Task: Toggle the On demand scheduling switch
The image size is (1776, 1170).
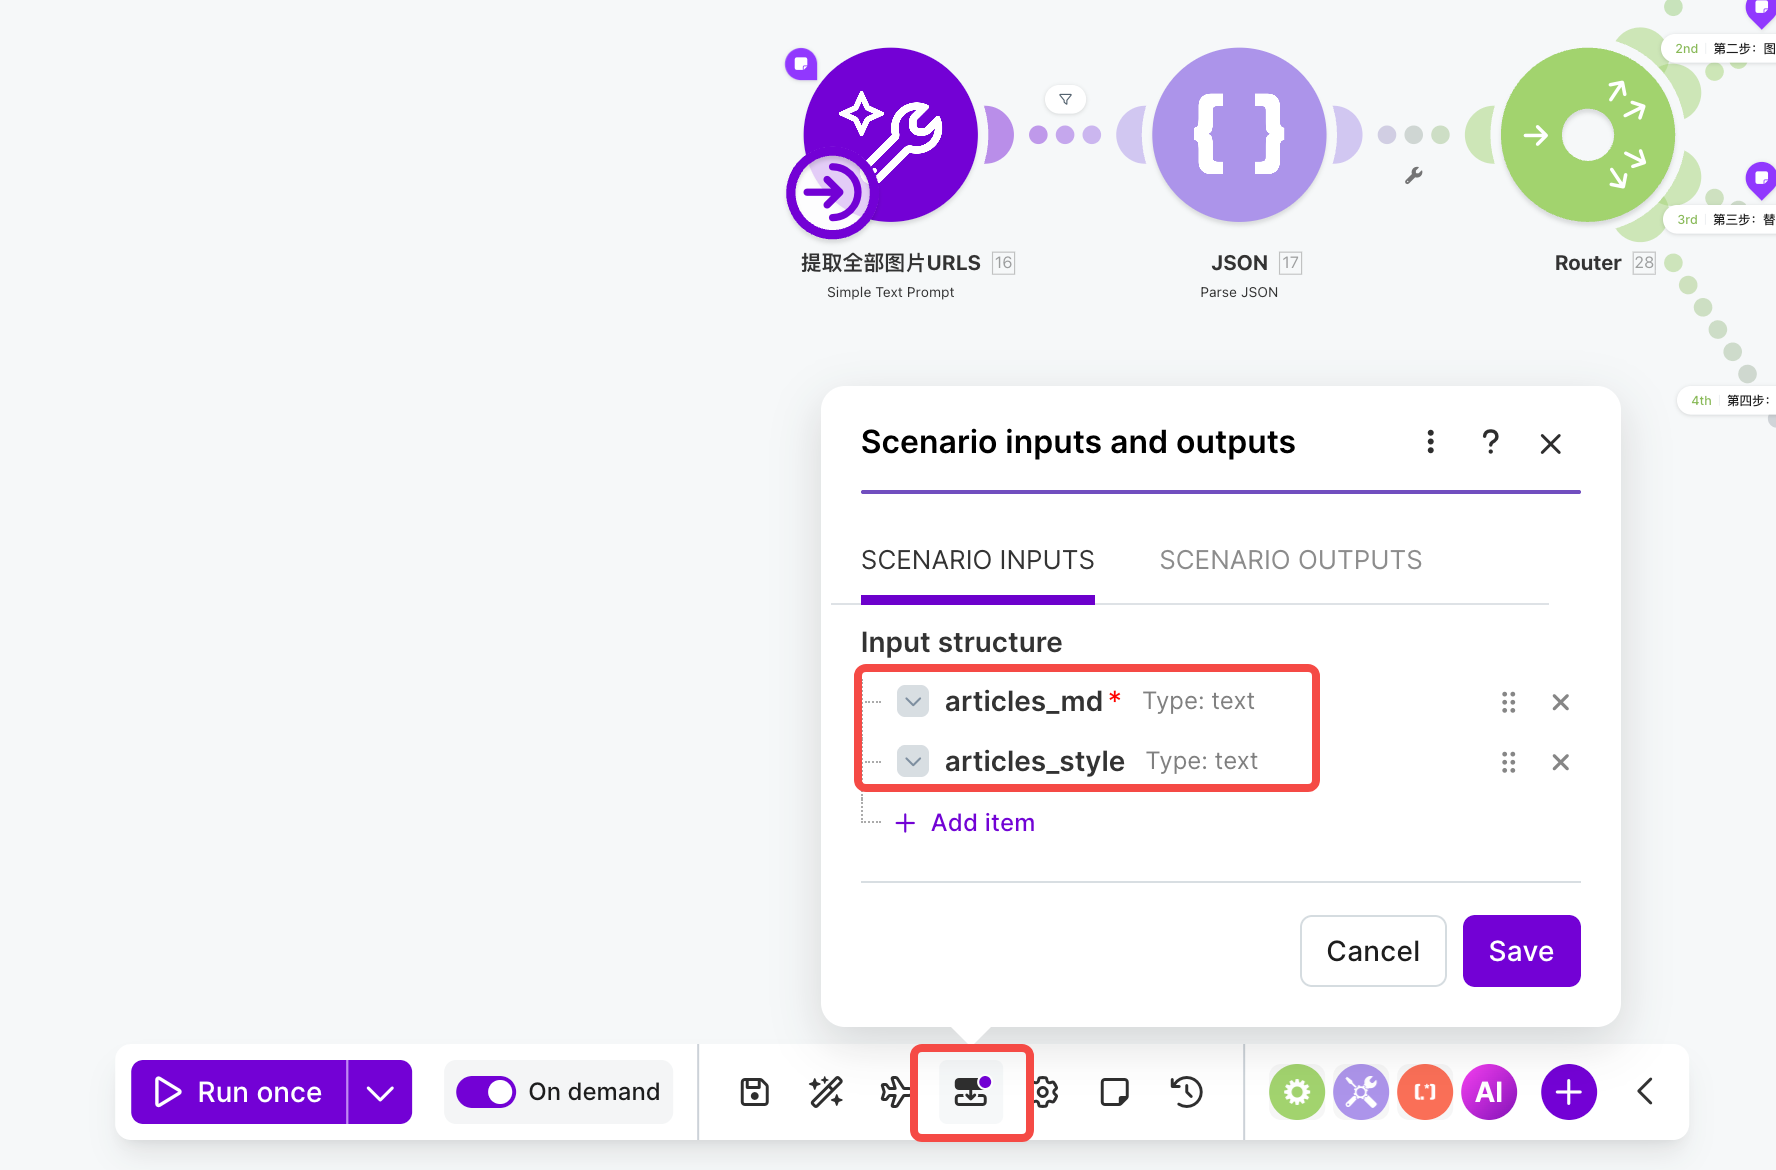Action: coord(486,1092)
